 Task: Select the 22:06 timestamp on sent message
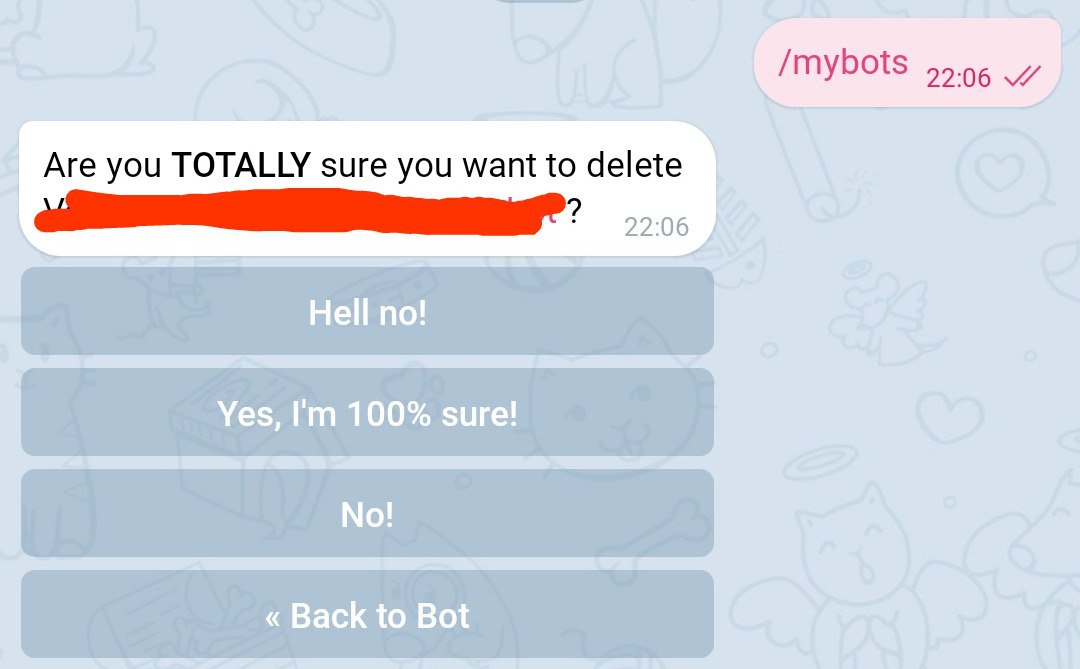point(958,78)
